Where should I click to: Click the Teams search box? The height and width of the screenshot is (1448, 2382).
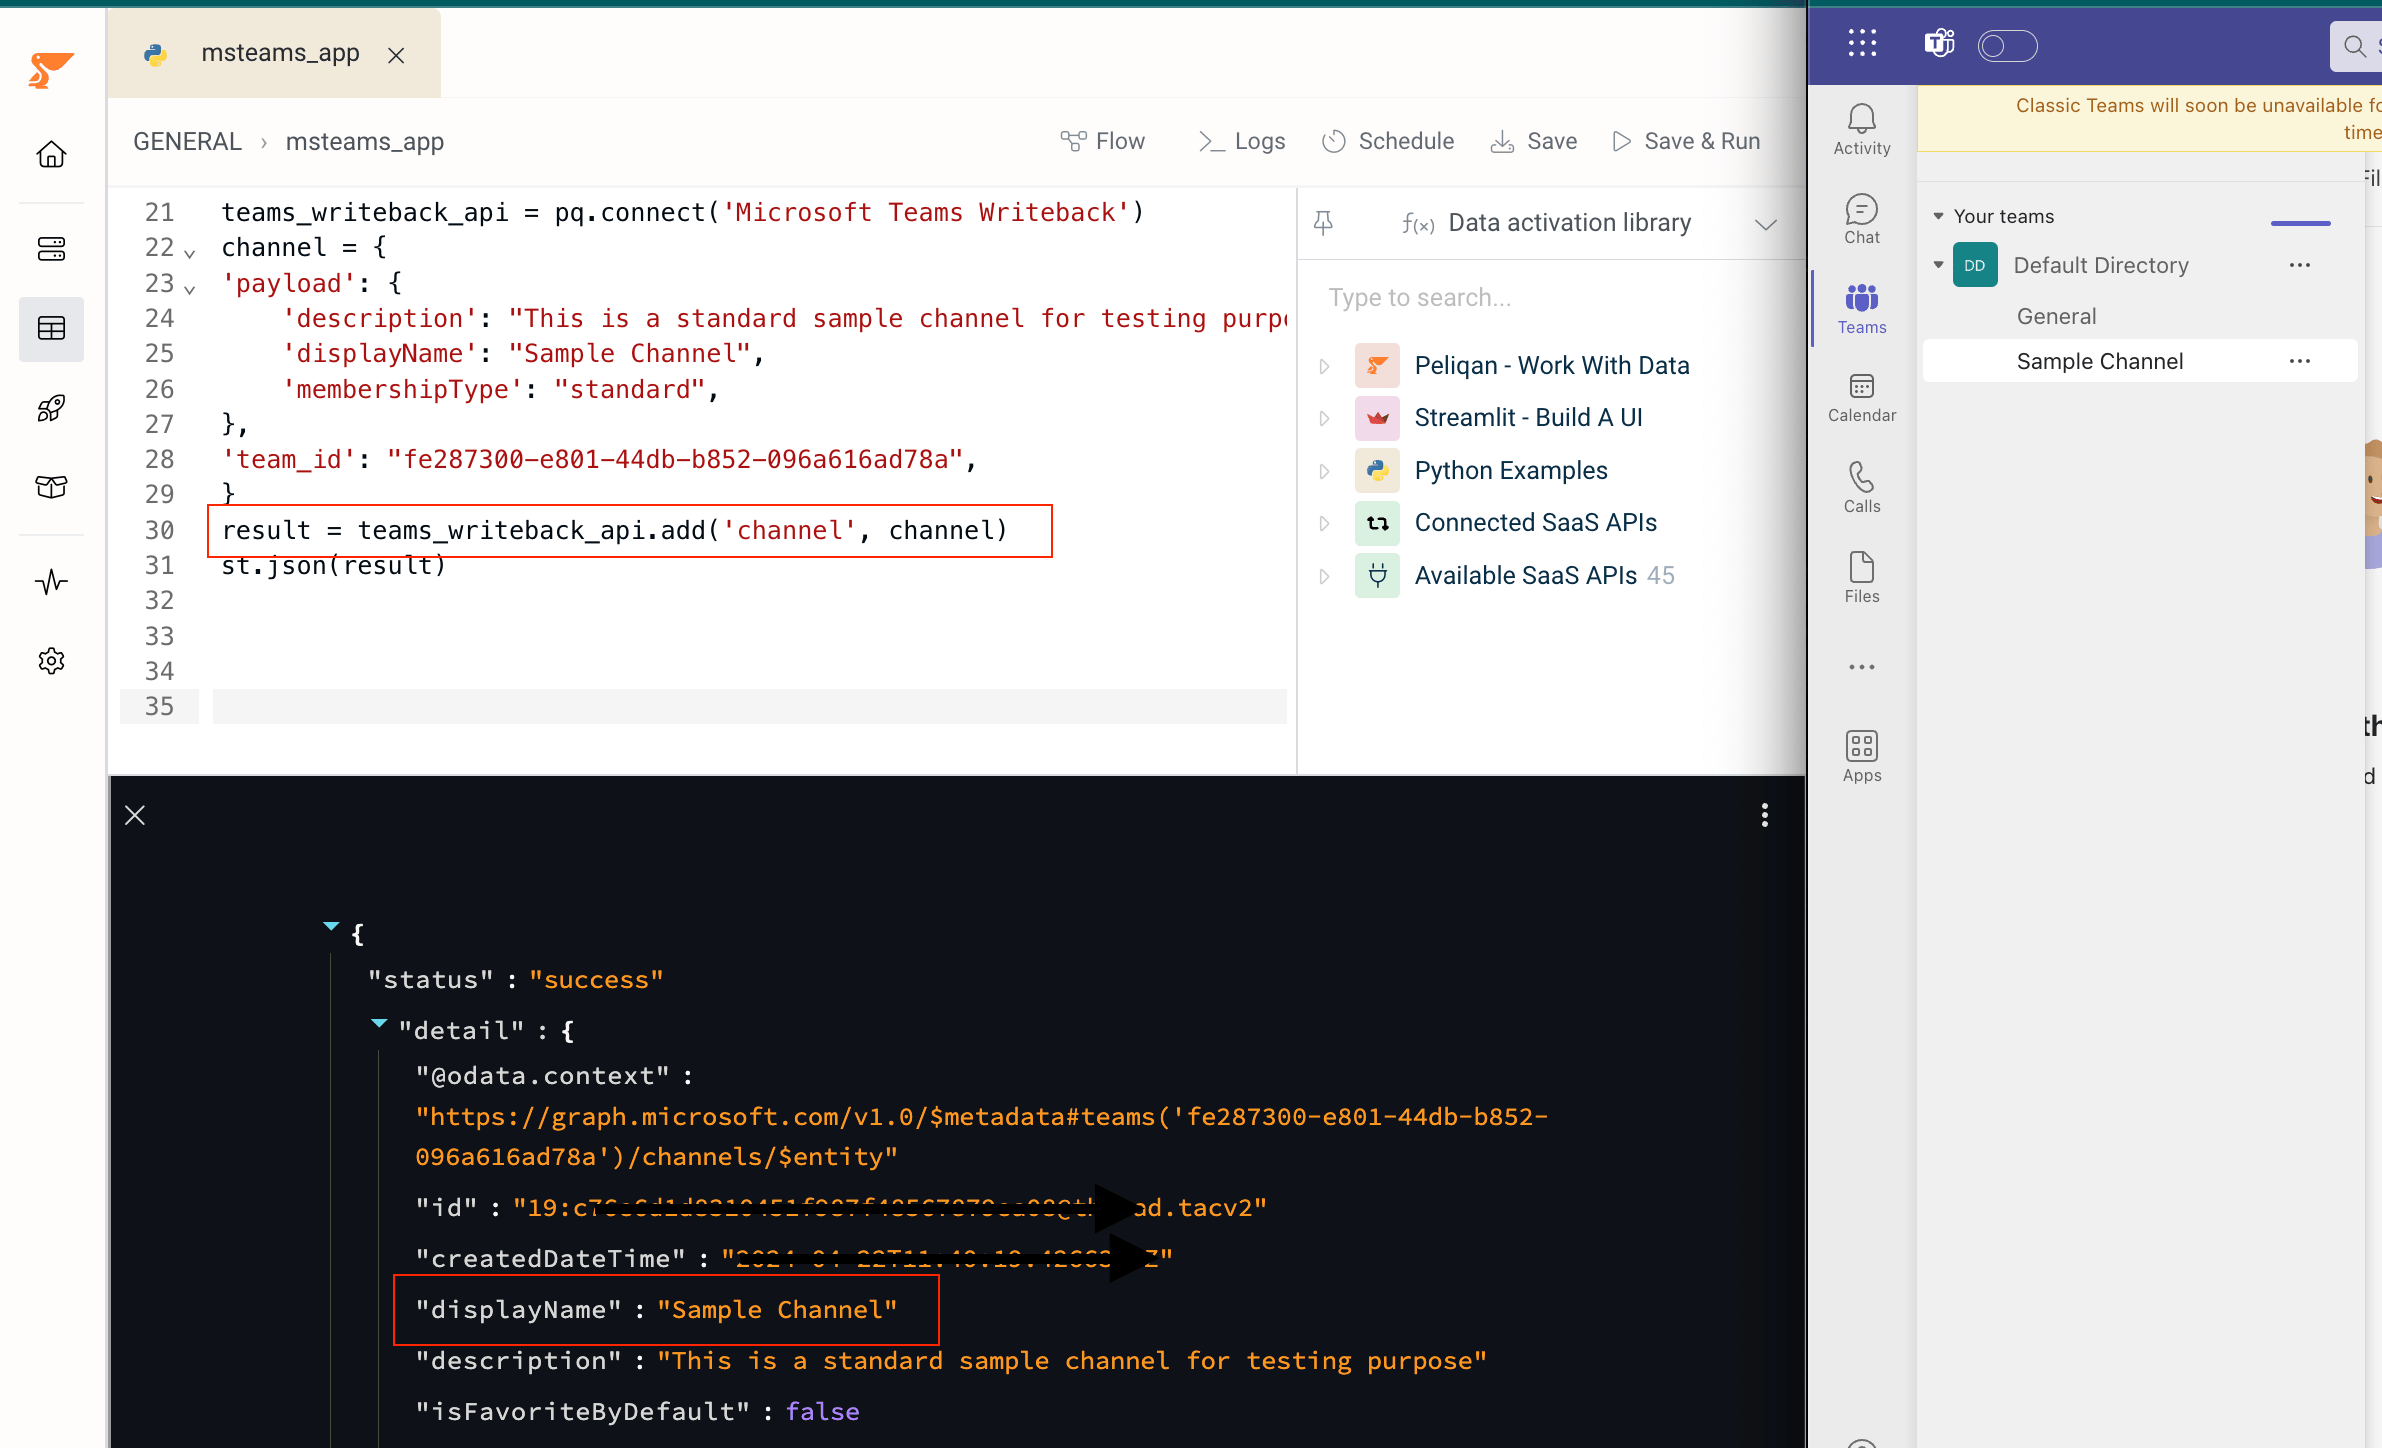(x=2356, y=46)
